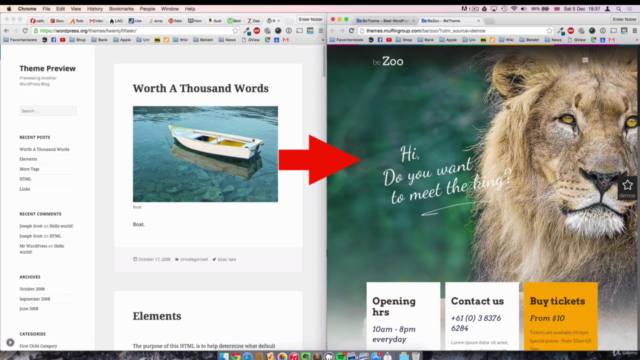Click the play button at bottom left

[10, 342]
